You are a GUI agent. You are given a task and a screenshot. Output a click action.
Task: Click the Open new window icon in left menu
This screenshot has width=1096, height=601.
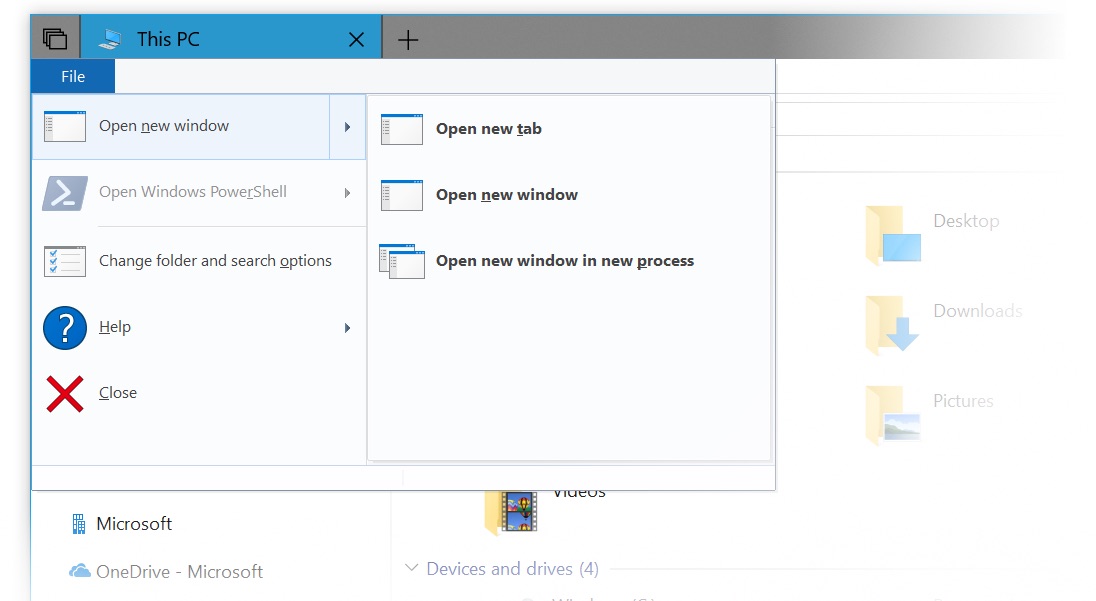[x=65, y=126]
